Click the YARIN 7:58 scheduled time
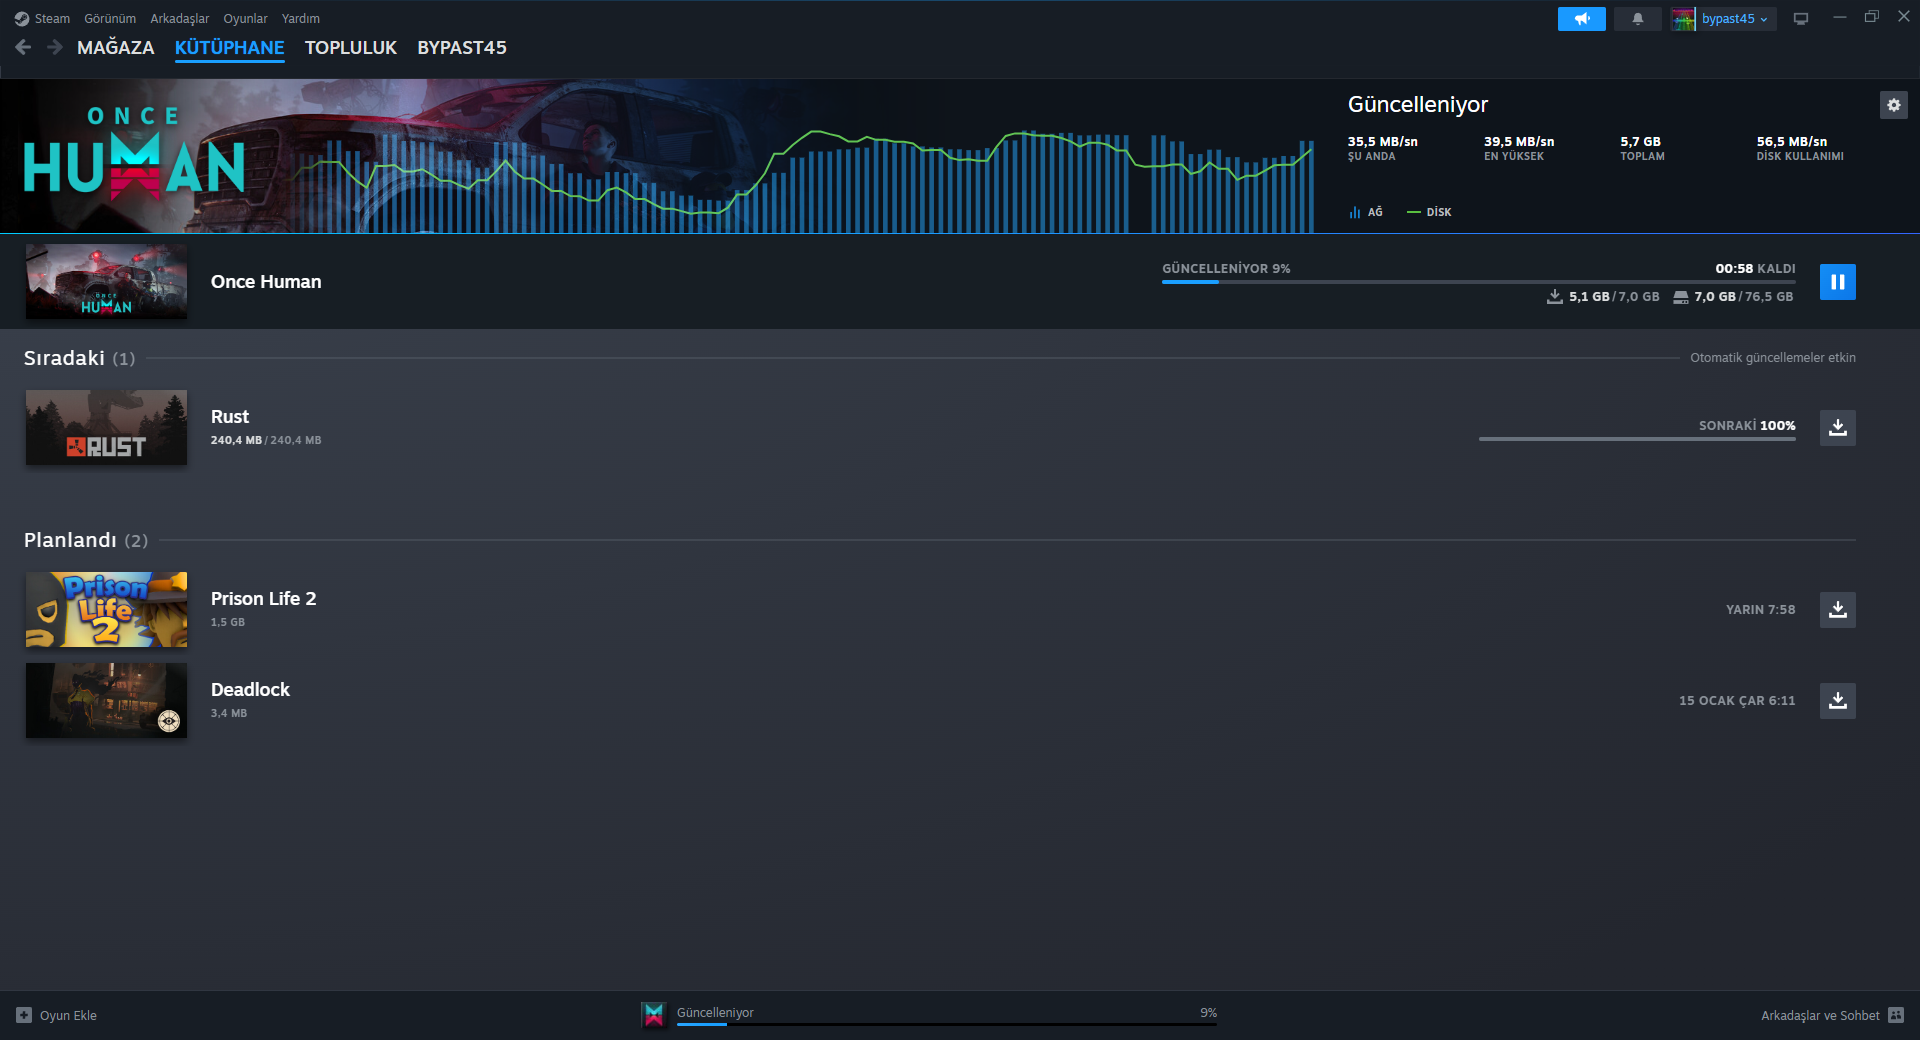Screen dimensions: 1920x1040 point(1760,610)
